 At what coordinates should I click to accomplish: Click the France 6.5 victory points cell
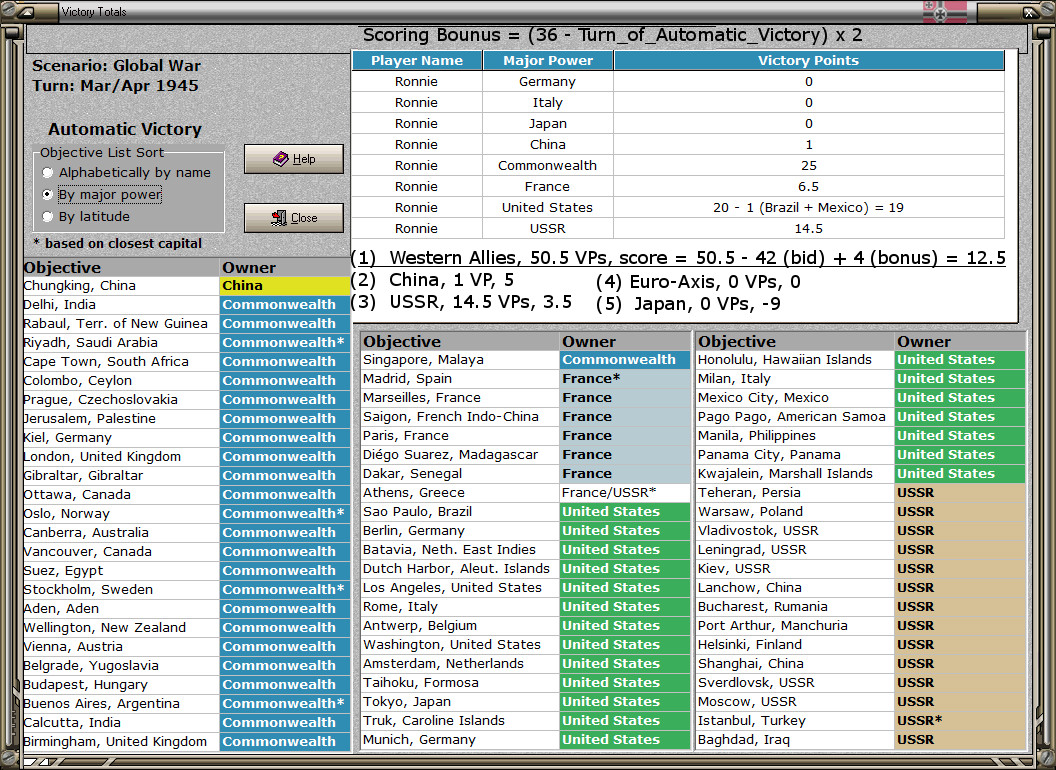click(x=808, y=187)
